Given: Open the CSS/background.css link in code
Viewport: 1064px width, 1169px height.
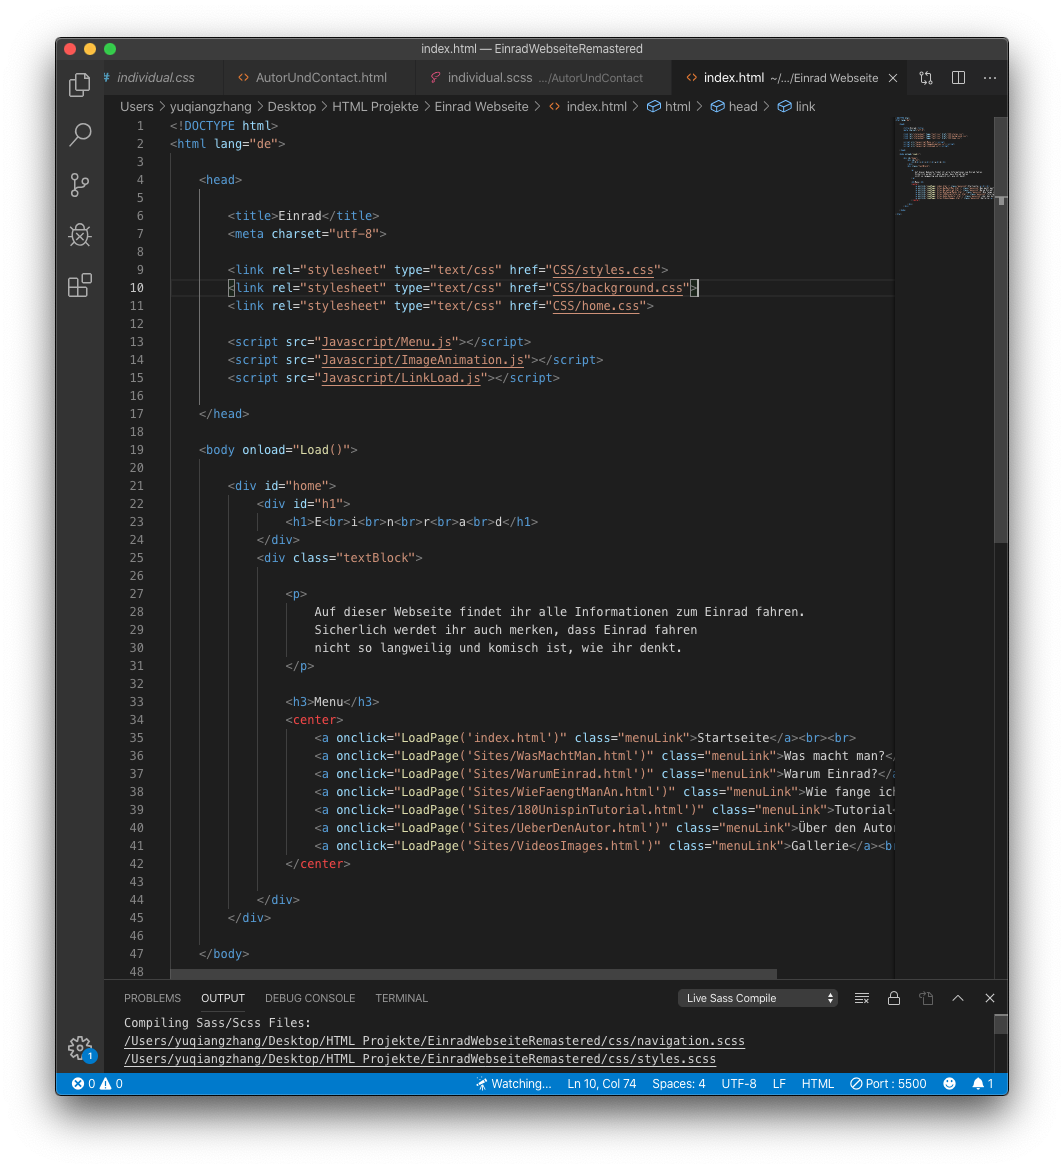Looking at the screenshot, I should coord(617,288).
